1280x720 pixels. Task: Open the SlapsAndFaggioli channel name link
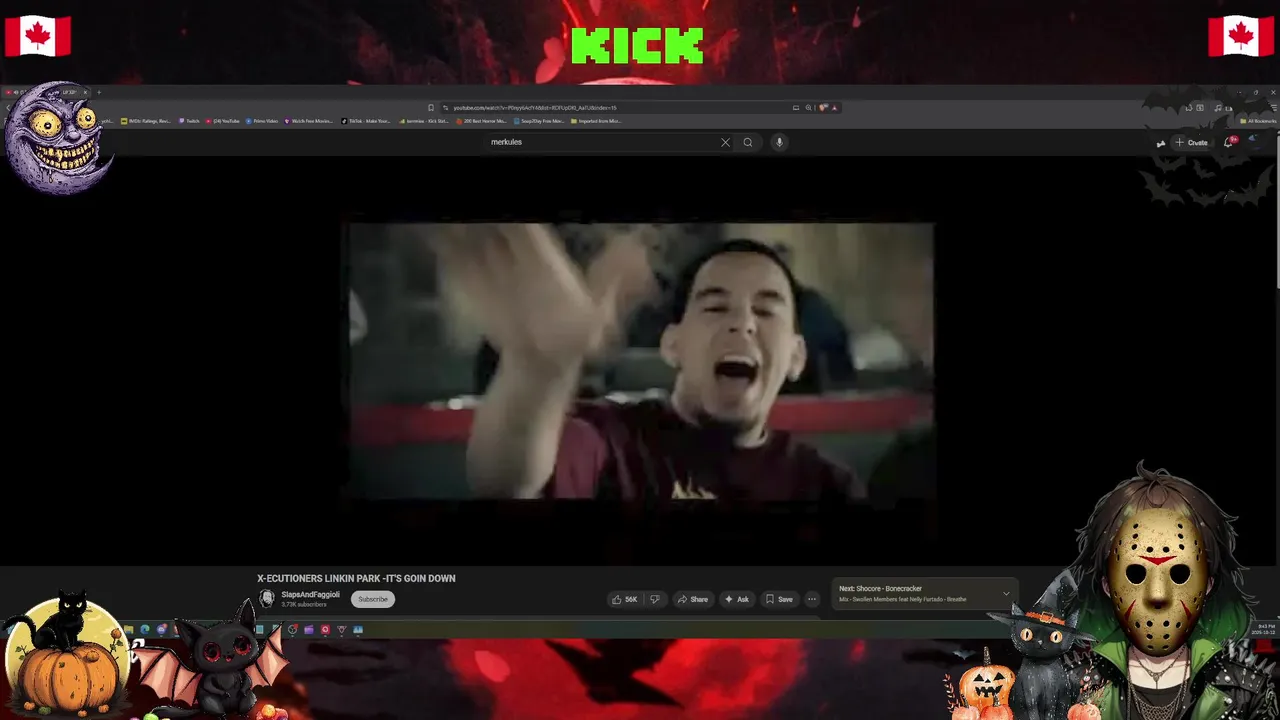tap(310, 594)
